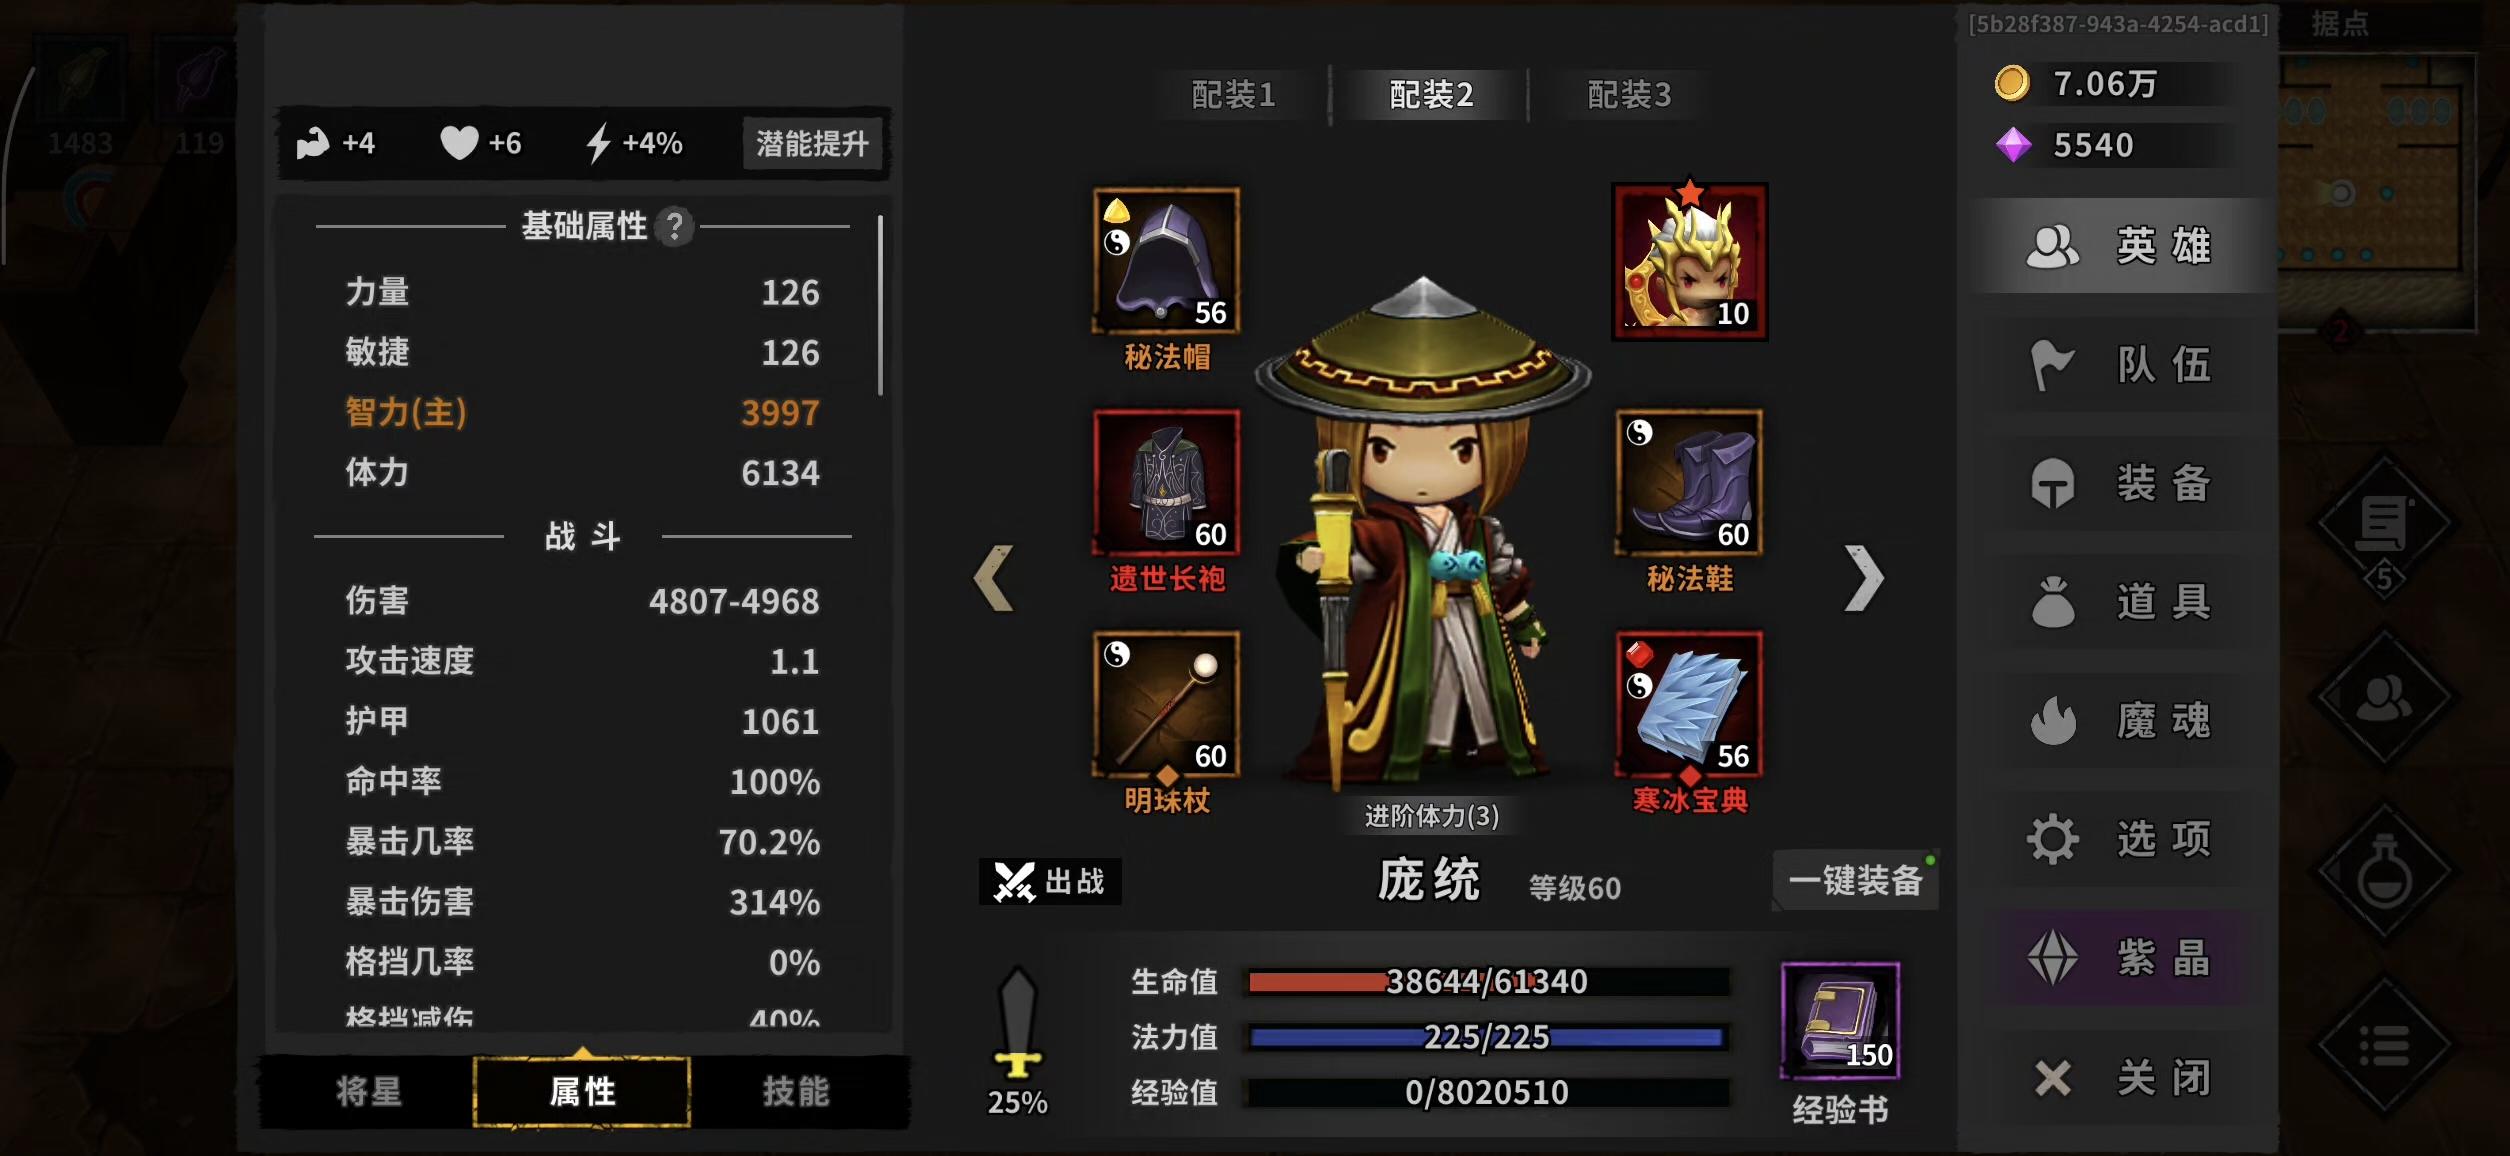This screenshot has width=2510, height=1156.
Task: Switch to the 配装1 loadout
Action: click(1233, 95)
